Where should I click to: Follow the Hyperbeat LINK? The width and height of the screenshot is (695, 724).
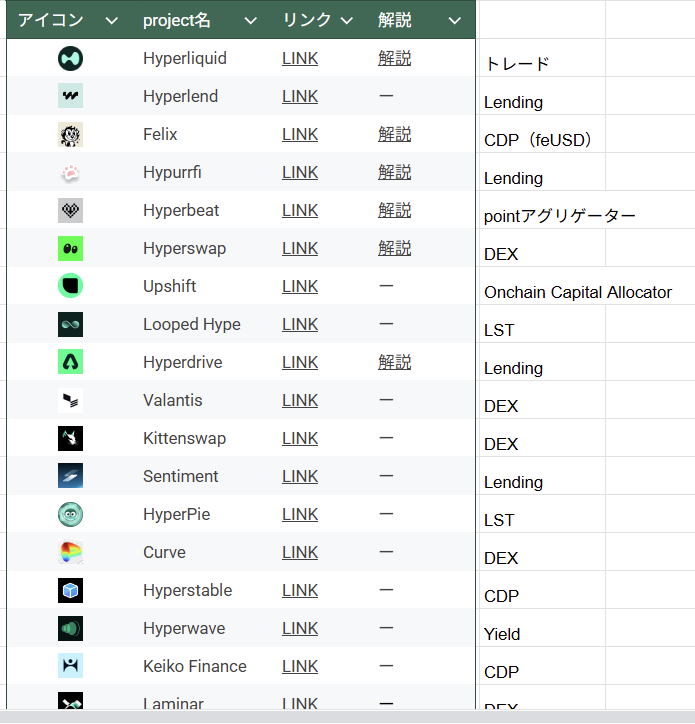(300, 210)
